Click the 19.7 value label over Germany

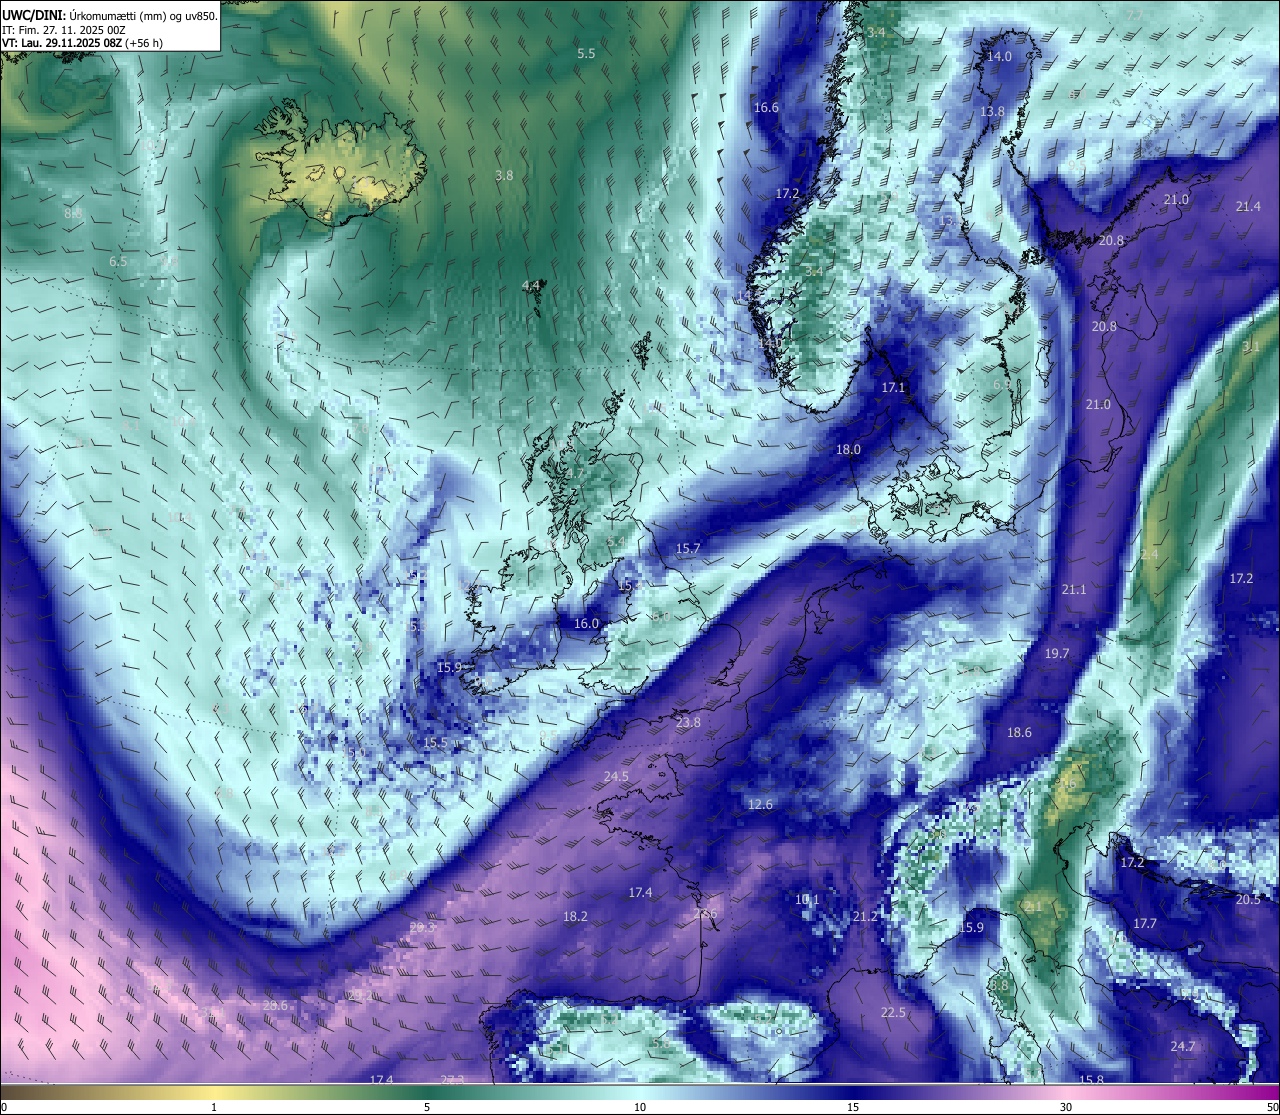(1057, 654)
